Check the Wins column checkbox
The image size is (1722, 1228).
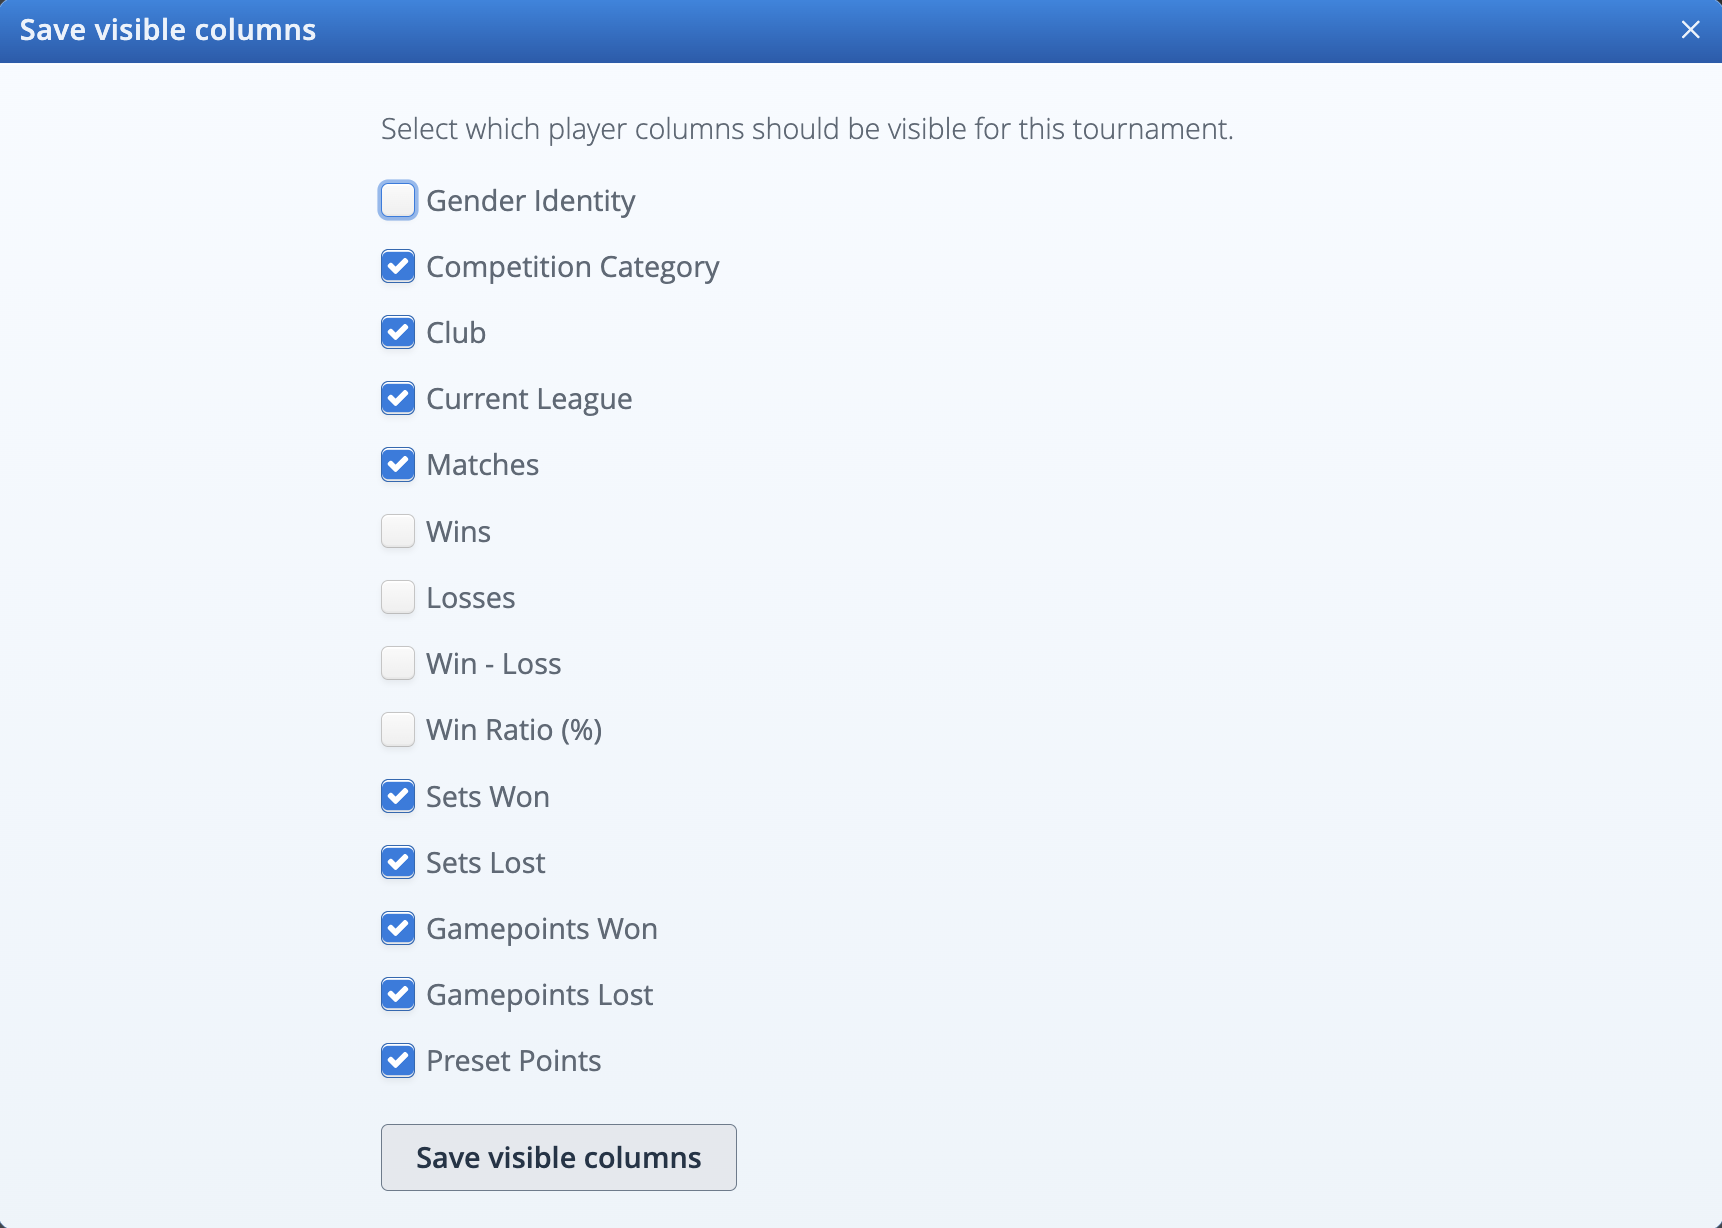click(398, 531)
